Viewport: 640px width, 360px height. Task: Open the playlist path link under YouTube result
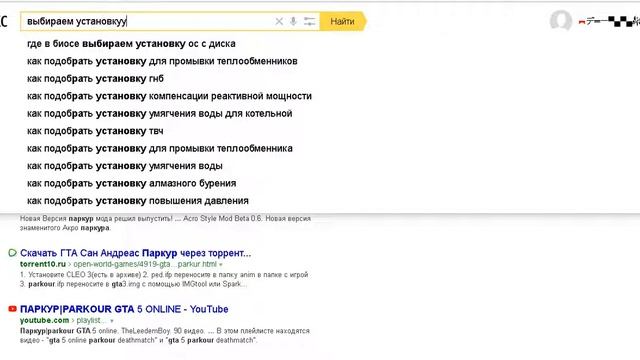91,320
